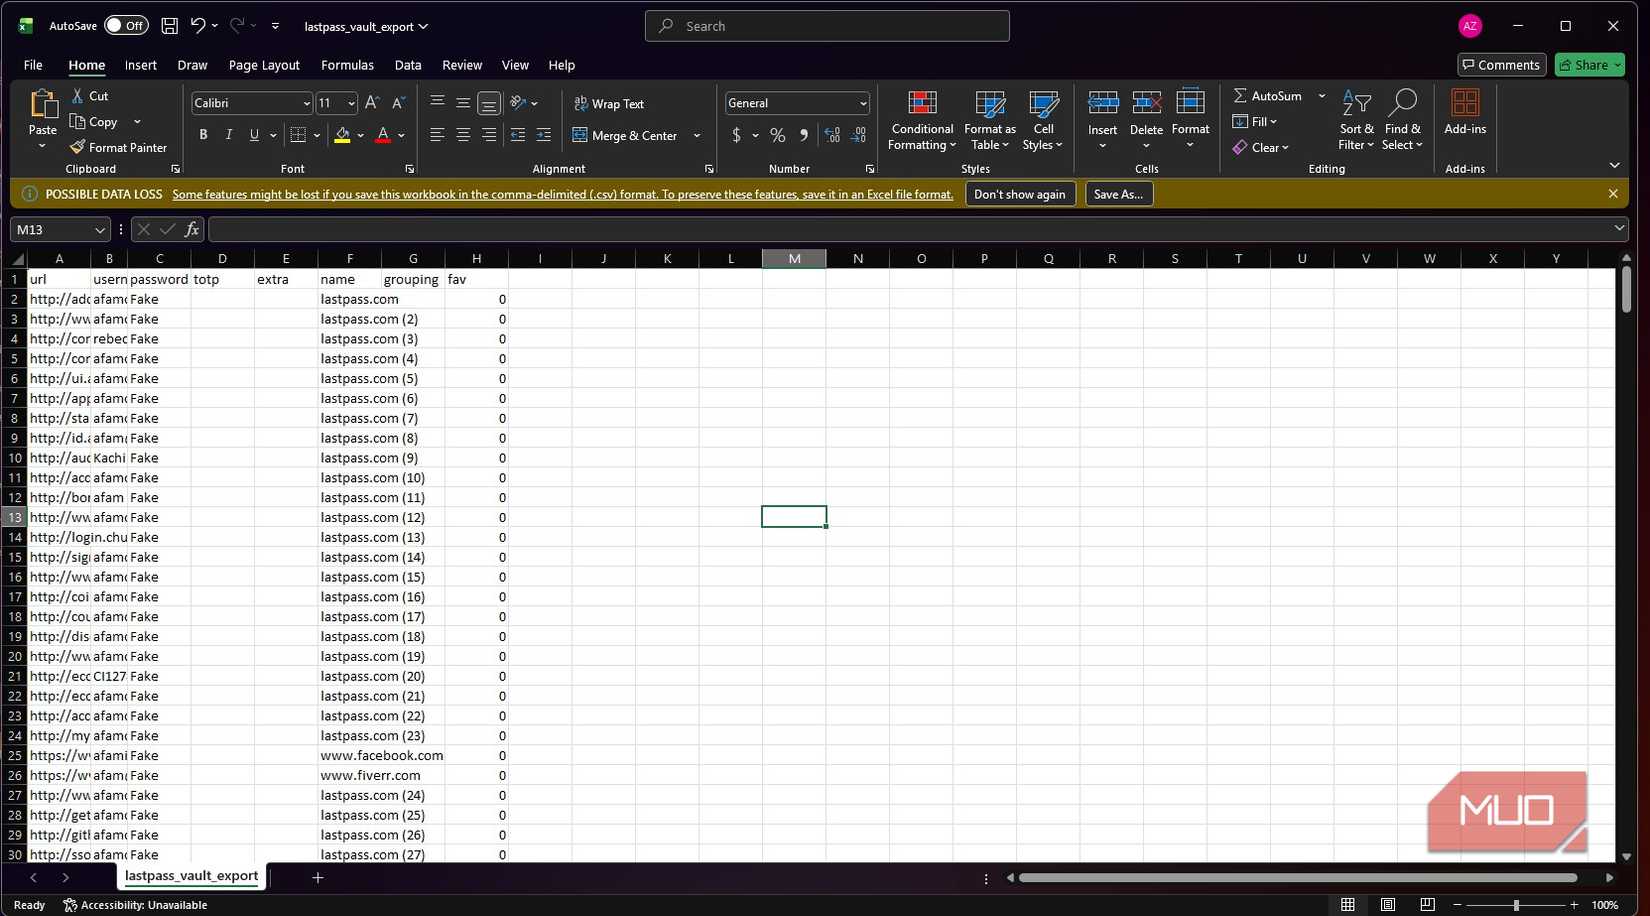Click the Insert Function fx icon
The height and width of the screenshot is (916, 1650).
point(191,230)
